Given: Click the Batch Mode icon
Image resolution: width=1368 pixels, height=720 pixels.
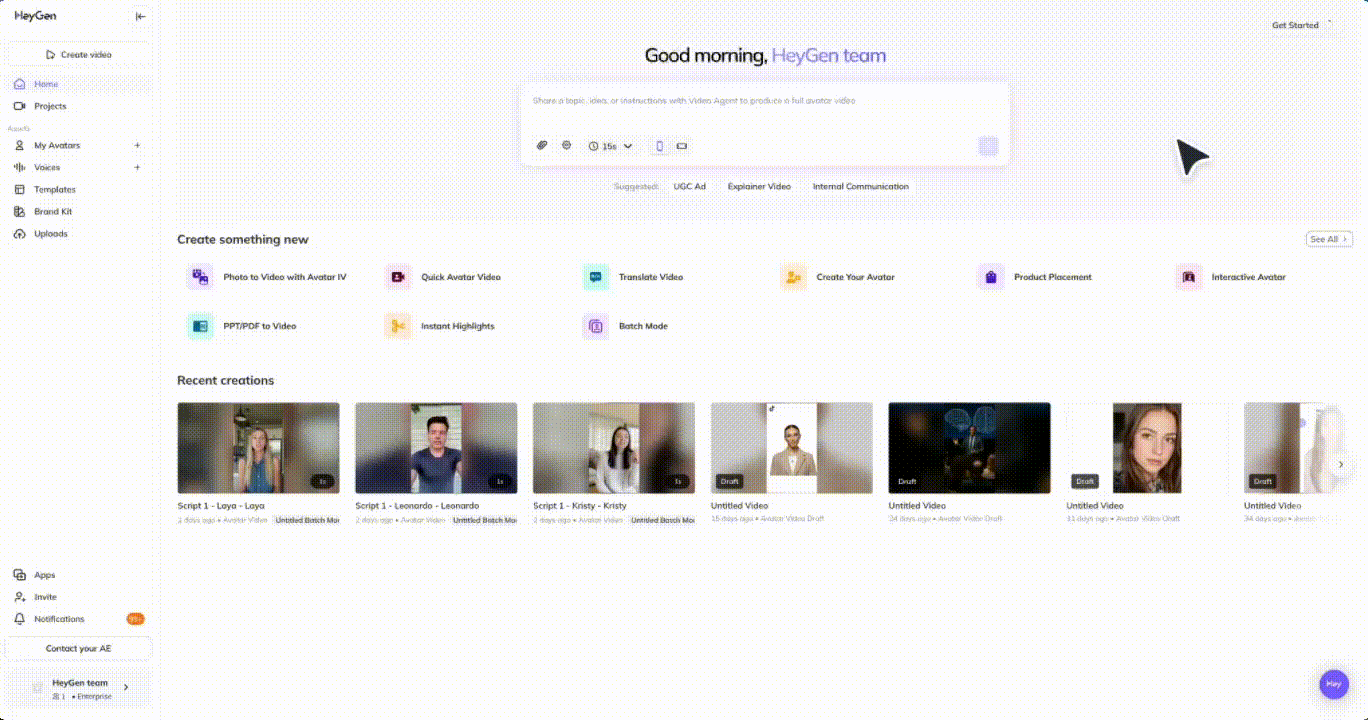Looking at the screenshot, I should (x=596, y=326).
